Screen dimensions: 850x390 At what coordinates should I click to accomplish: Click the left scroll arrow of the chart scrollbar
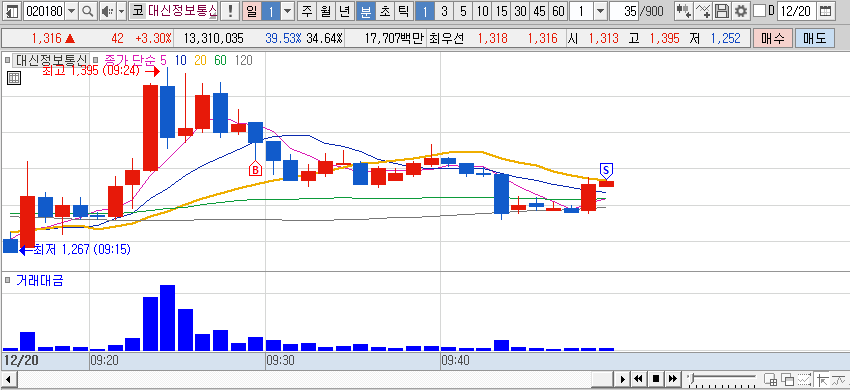pos(9,379)
